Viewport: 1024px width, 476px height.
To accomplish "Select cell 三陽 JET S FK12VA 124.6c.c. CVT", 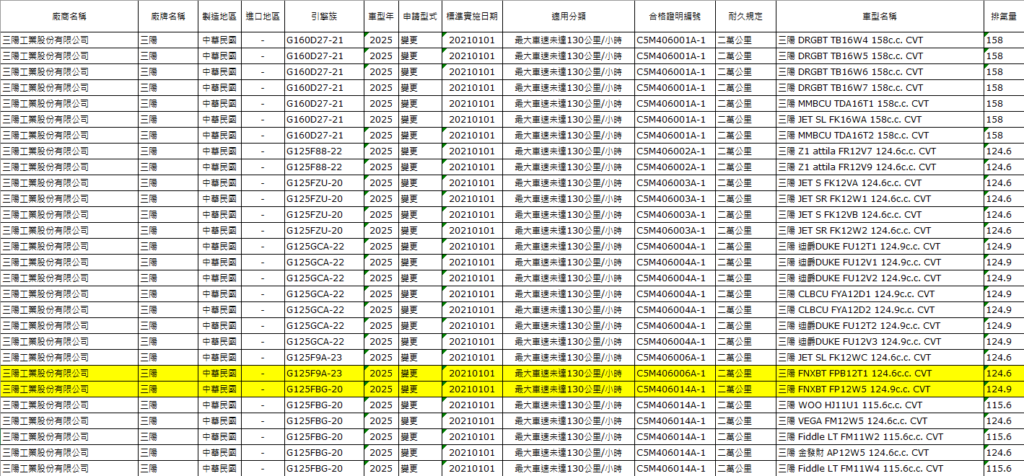I will point(880,183).
